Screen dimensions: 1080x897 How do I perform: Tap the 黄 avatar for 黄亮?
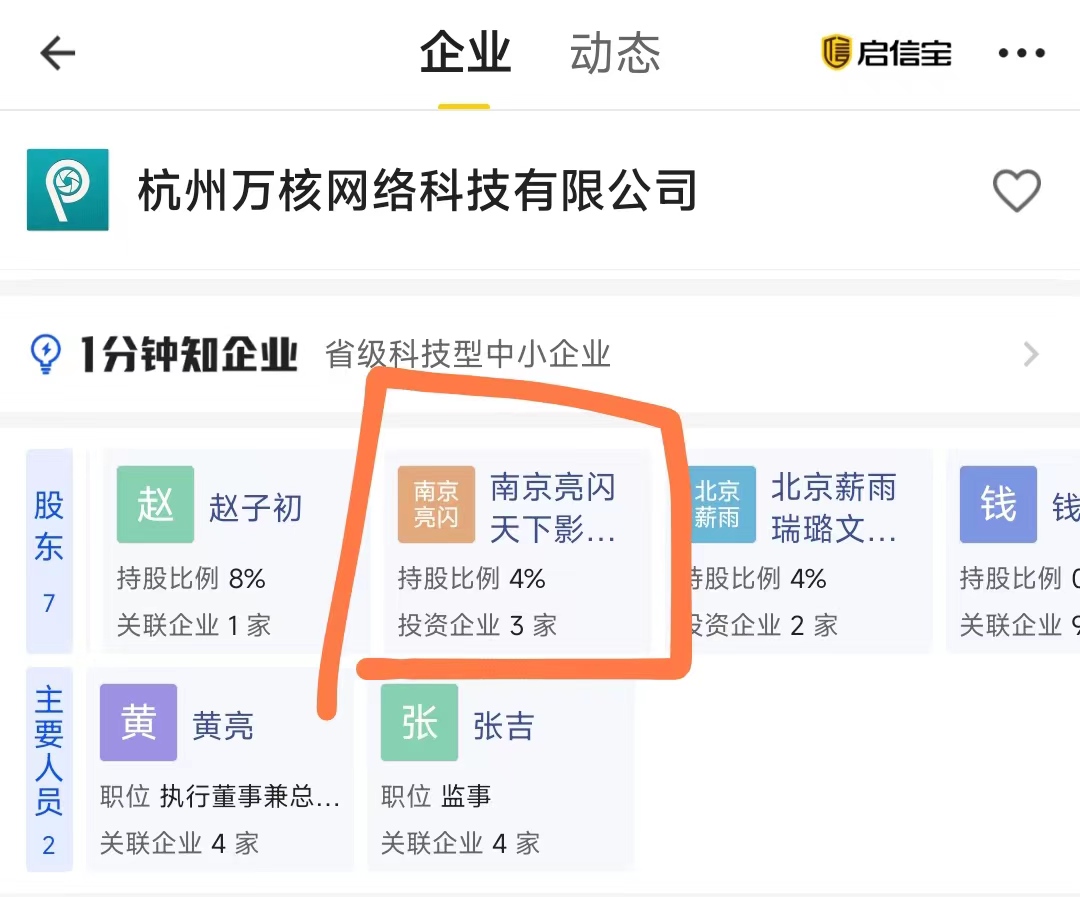pos(138,724)
